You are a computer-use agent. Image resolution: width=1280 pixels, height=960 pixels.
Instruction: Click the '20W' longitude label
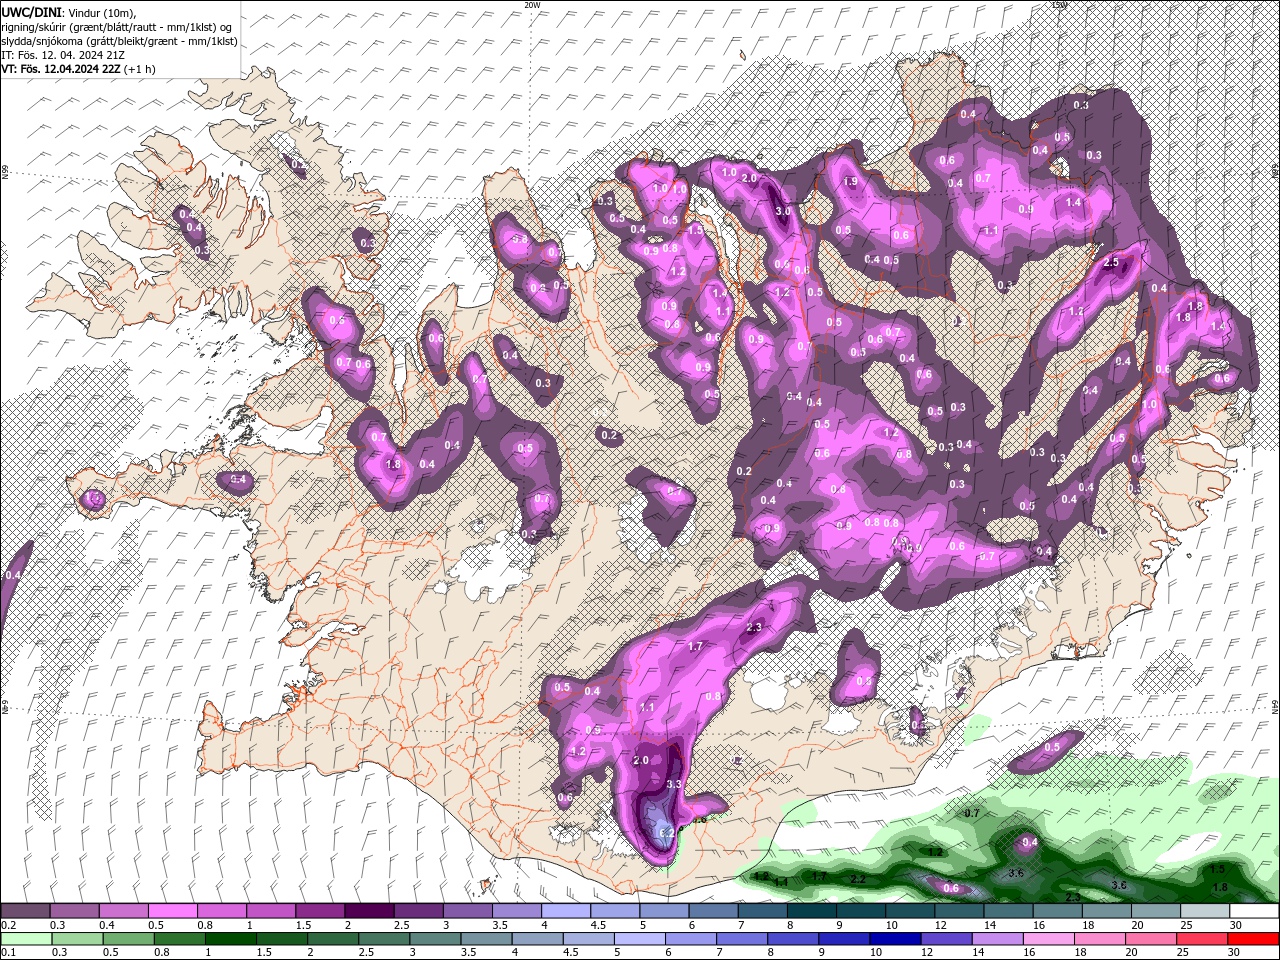[x=532, y=5]
